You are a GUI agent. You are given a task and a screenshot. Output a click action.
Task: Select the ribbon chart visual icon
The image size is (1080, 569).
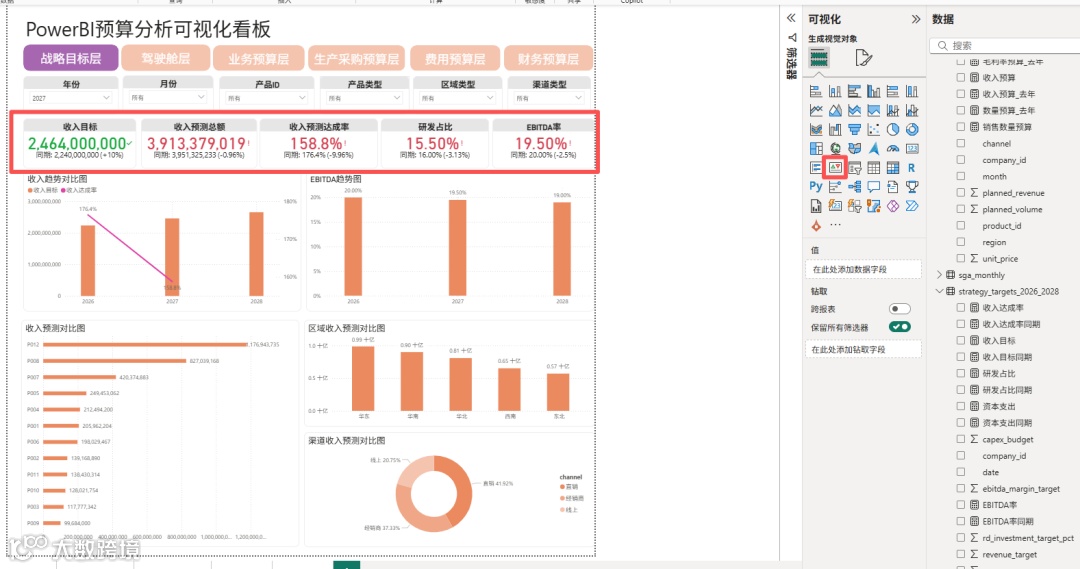816,129
